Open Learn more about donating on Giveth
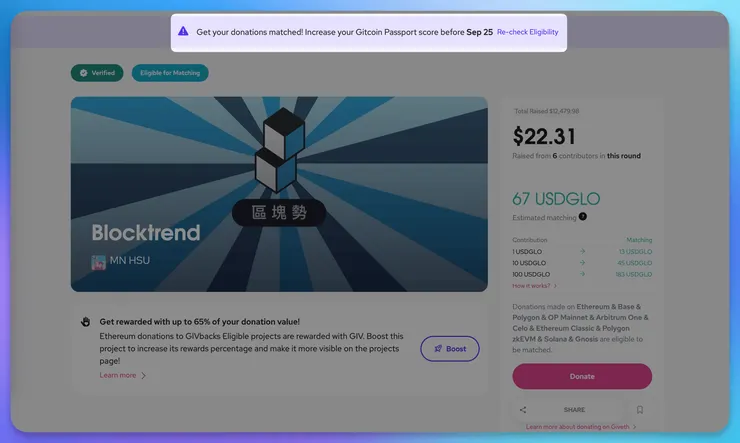 pyautogui.click(x=577, y=427)
